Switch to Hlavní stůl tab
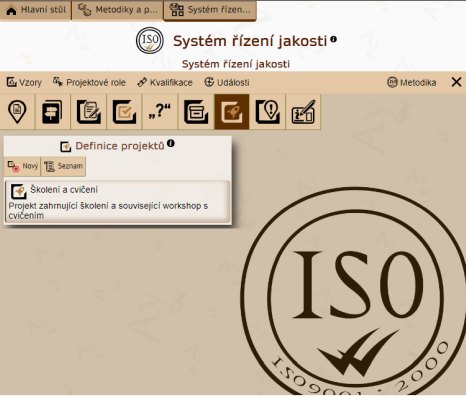This screenshot has width=466, height=396. [x=36, y=10]
